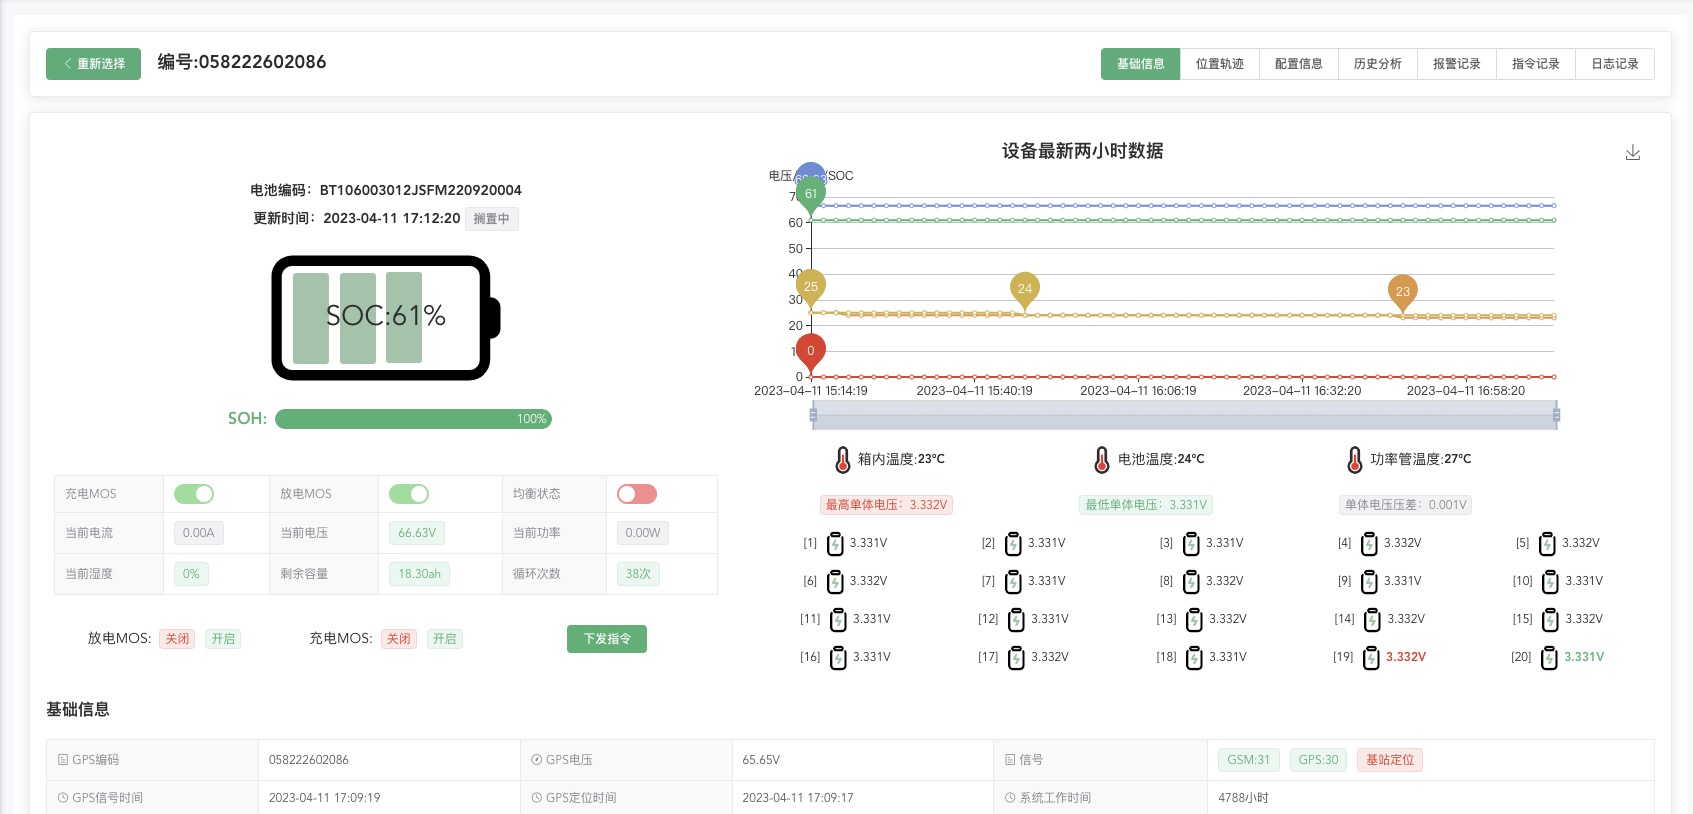Click the 0.00A current value
Viewport: 1693px width, 814px height.
pos(199,533)
